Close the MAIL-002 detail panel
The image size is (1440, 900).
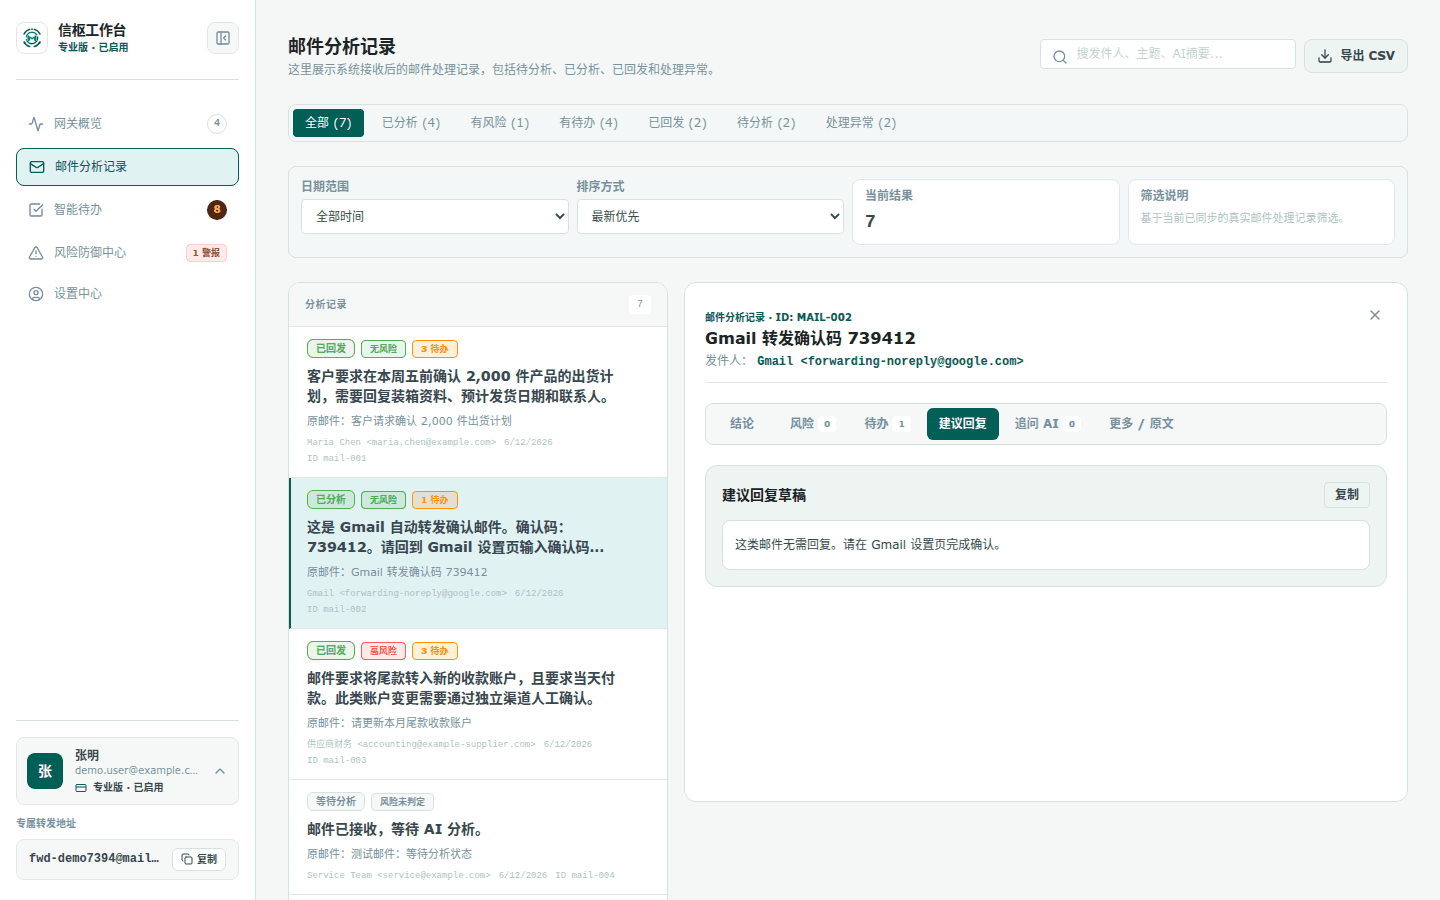pos(1375,315)
